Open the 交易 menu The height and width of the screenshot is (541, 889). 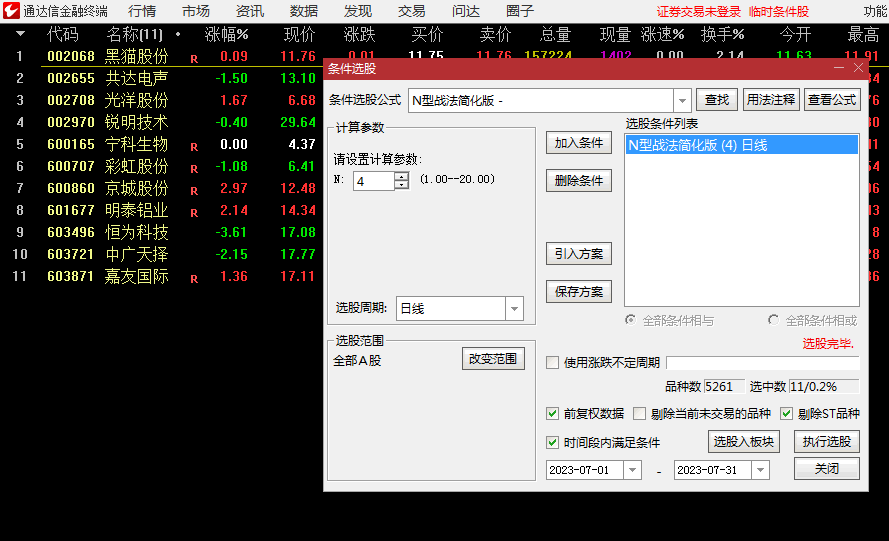point(412,11)
